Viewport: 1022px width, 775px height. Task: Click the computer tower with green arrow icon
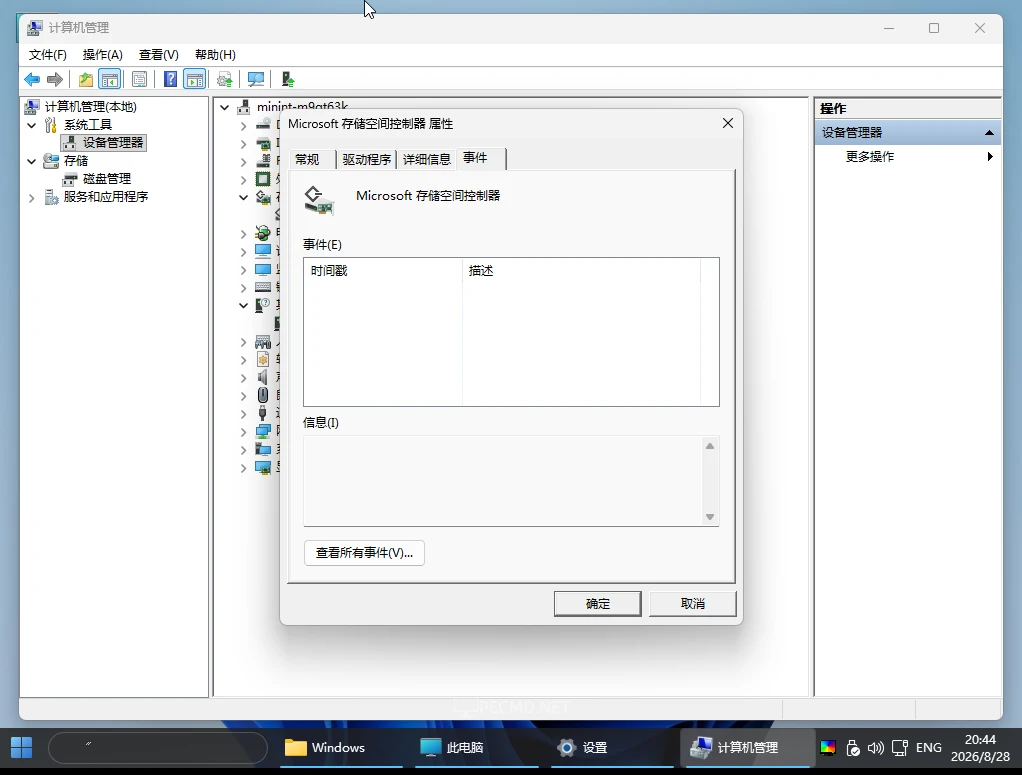(x=287, y=80)
